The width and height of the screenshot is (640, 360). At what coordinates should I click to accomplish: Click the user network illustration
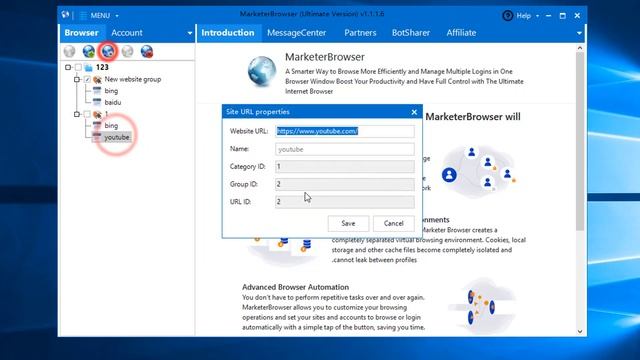pyautogui.click(x=478, y=172)
